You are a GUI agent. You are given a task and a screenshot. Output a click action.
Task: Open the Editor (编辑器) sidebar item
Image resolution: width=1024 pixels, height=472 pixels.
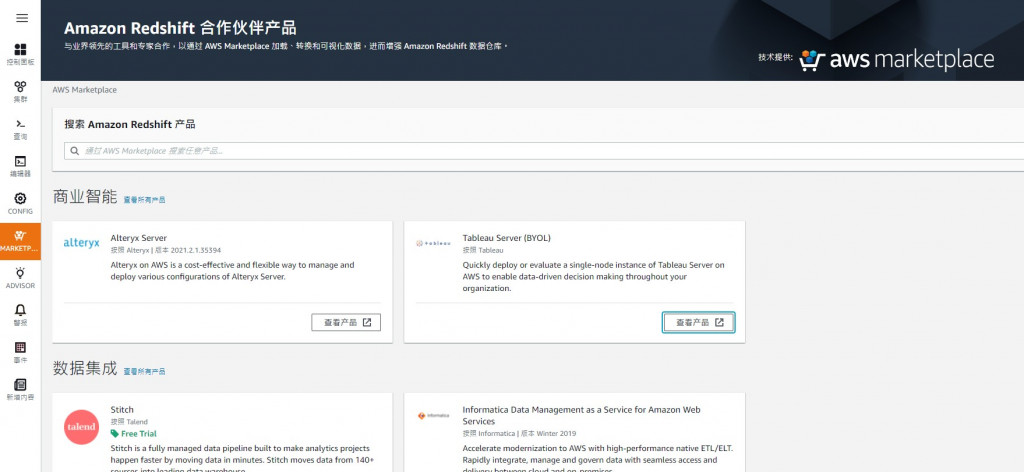coord(20,166)
